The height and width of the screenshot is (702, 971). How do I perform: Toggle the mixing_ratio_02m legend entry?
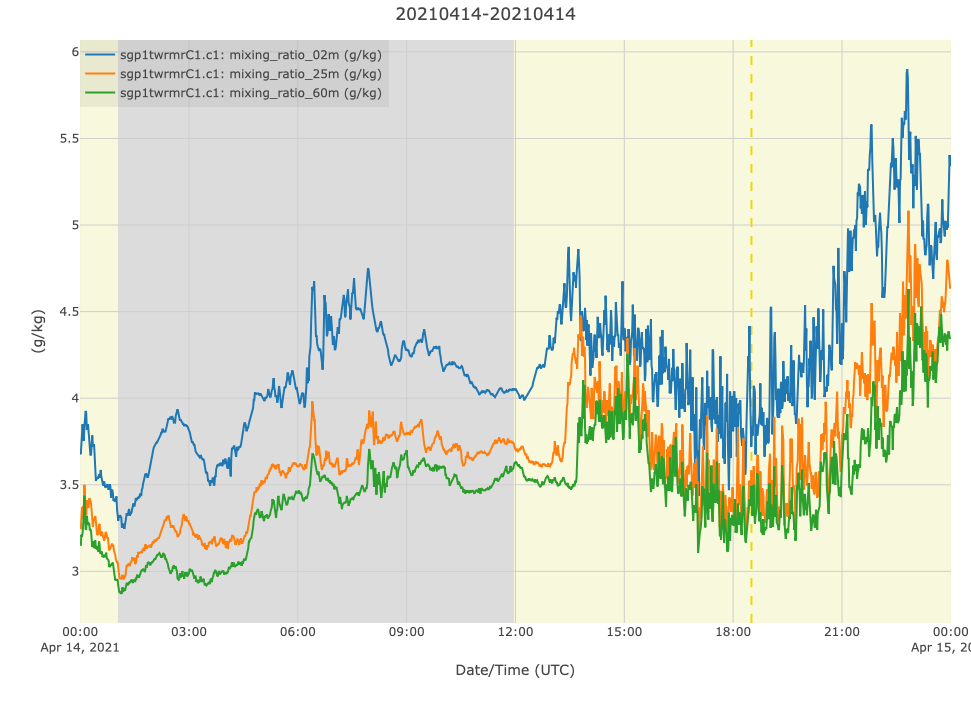tap(234, 54)
